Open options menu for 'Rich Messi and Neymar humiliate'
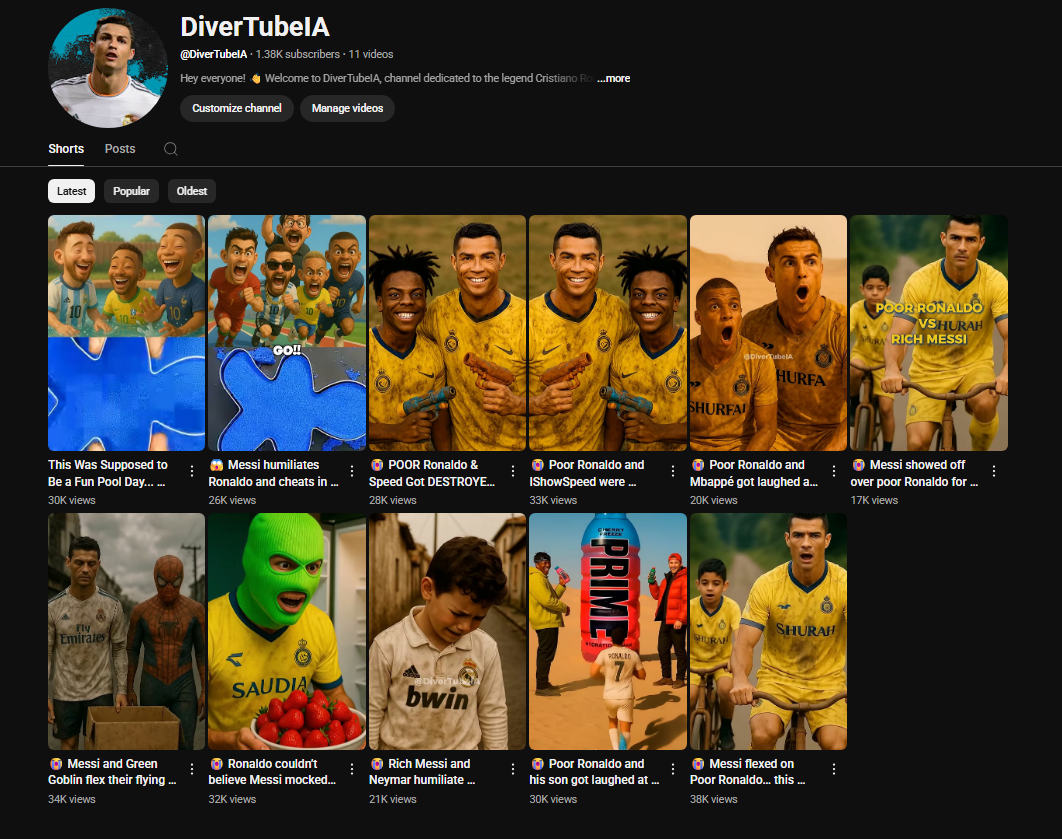 point(513,769)
